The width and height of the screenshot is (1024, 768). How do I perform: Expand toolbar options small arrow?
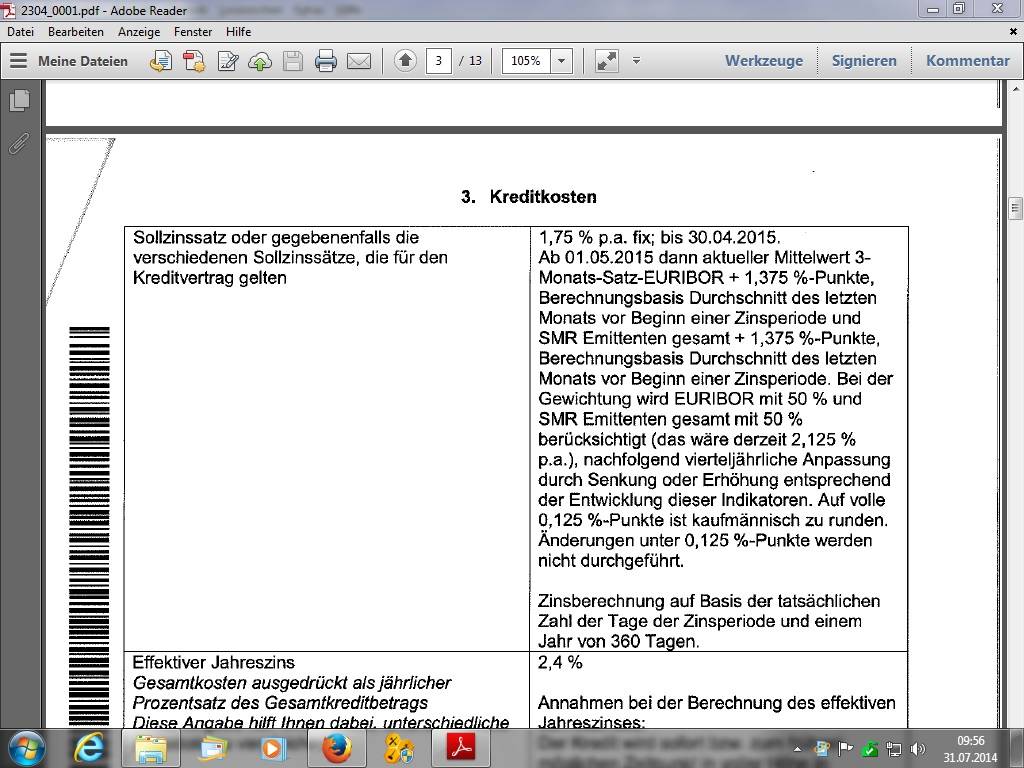tap(636, 61)
